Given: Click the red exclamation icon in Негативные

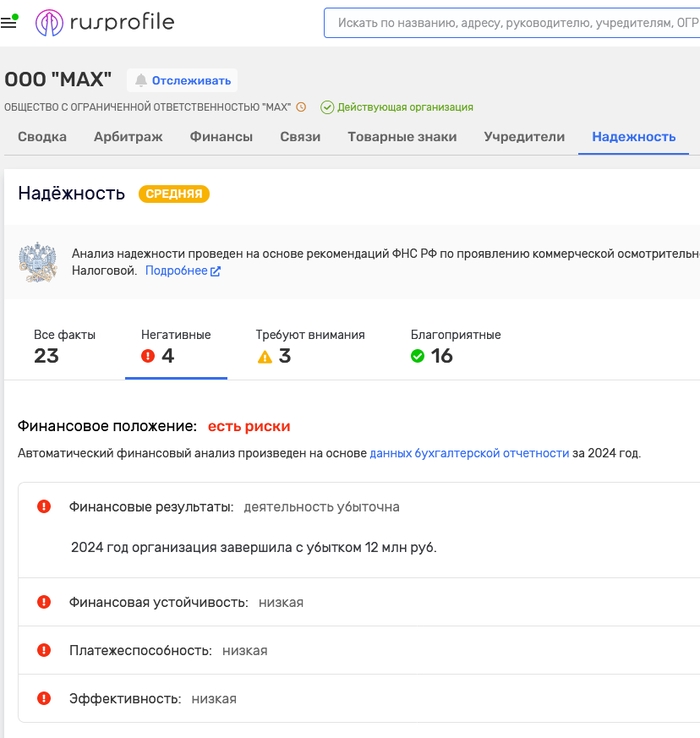Looking at the screenshot, I should click(148, 356).
